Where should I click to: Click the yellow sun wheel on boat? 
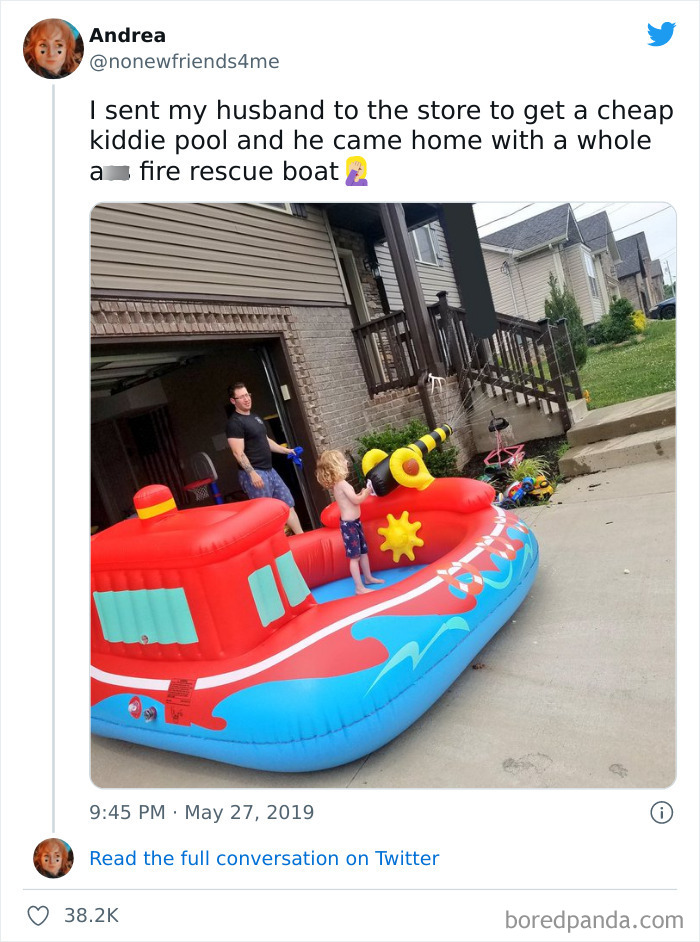coord(400,536)
